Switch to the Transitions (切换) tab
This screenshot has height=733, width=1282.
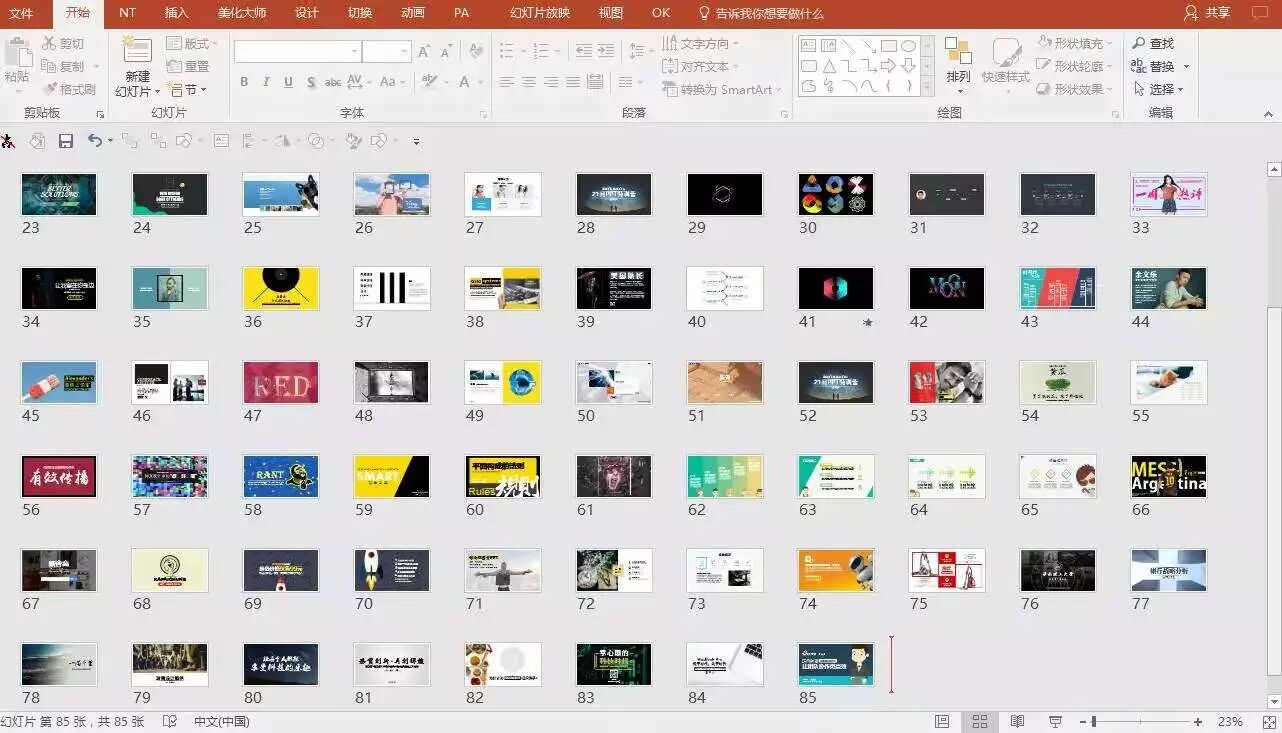click(x=360, y=13)
